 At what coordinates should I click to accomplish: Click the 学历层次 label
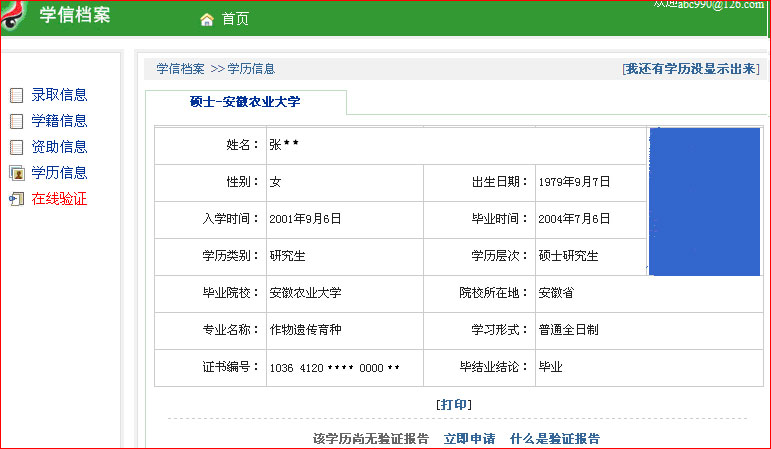[500, 256]
